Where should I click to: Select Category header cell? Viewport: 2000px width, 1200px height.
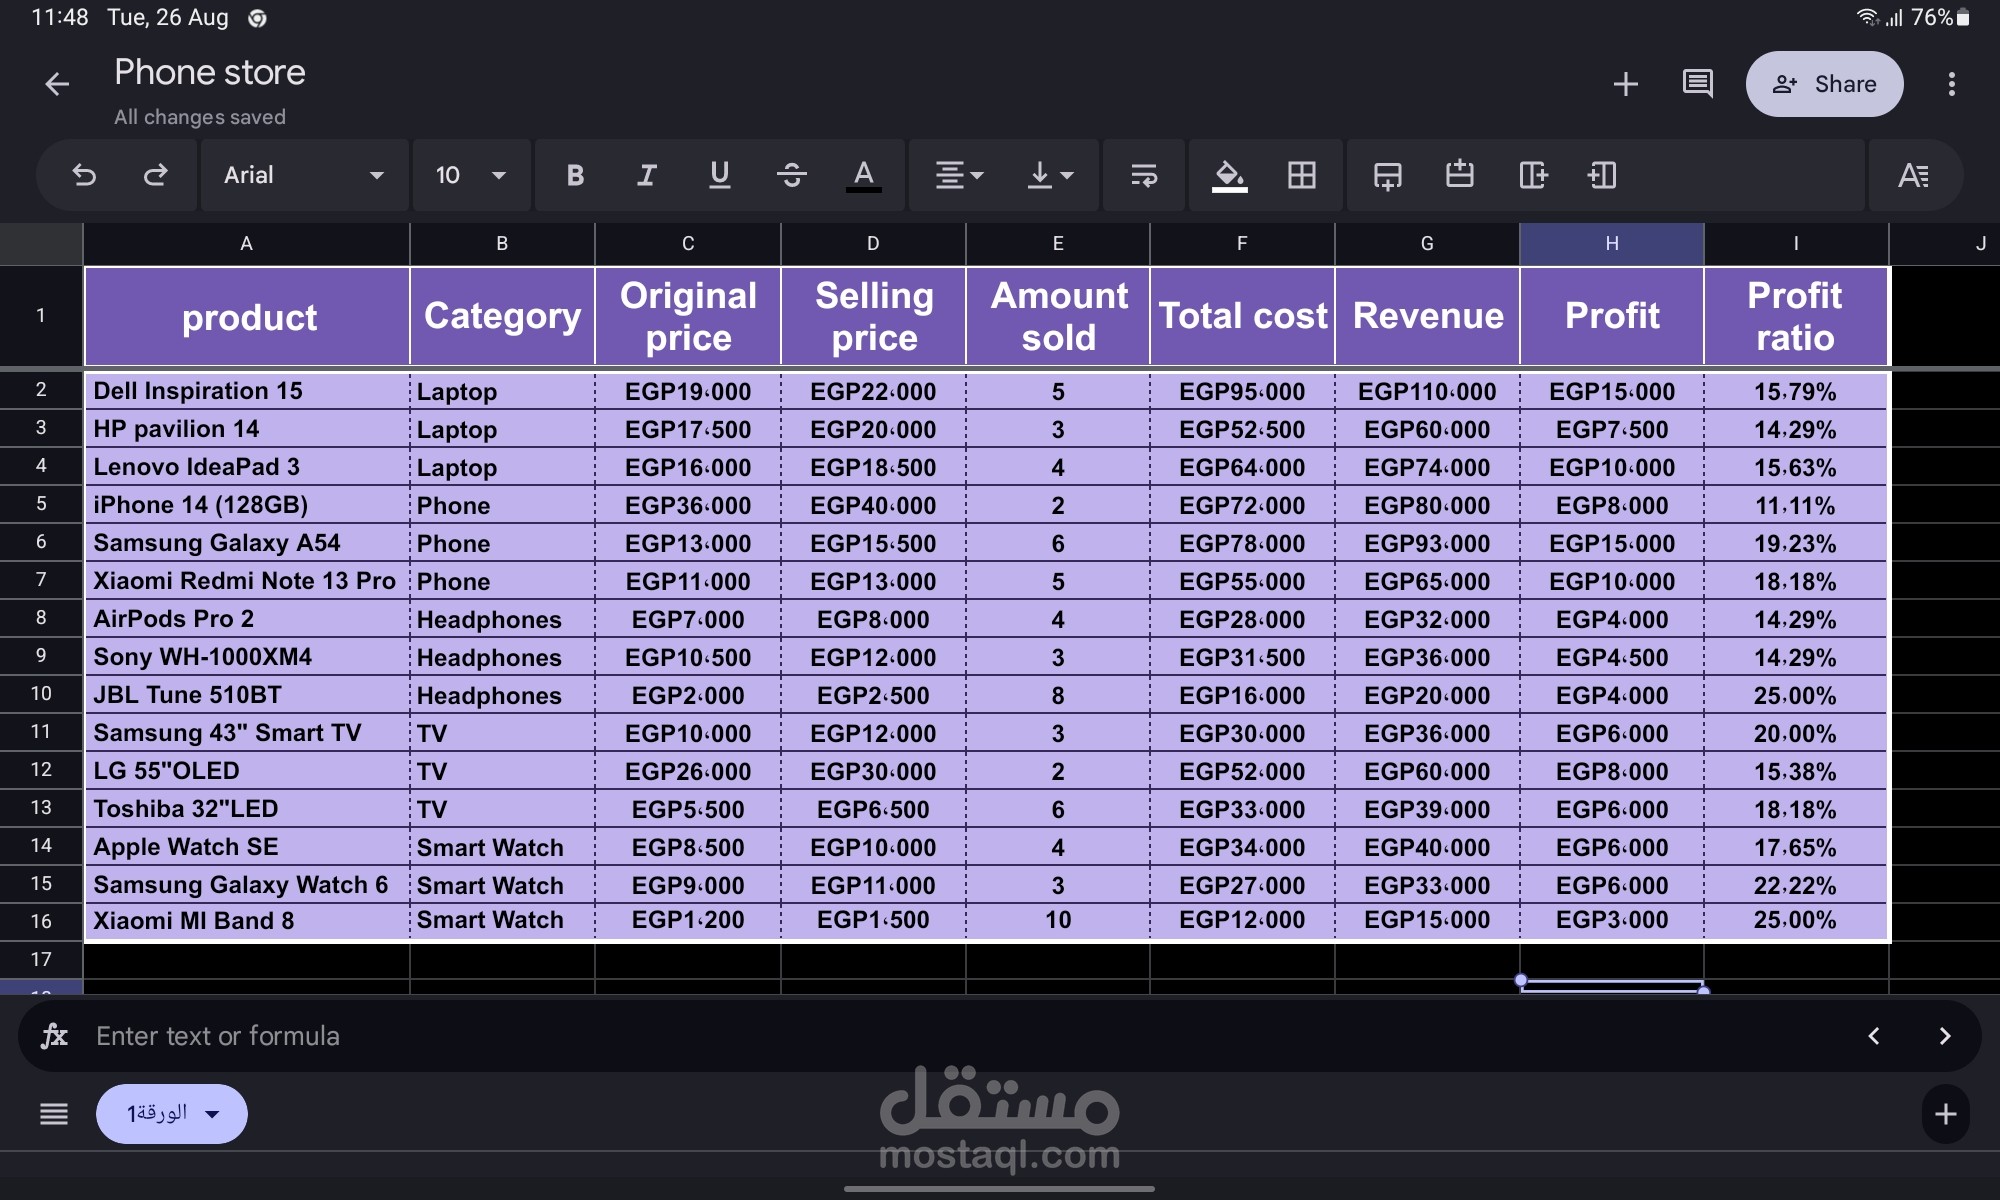(x=502, y=316)
